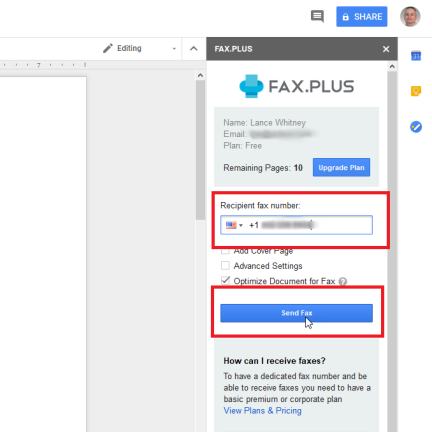Click the FAX.PLUS logo
This screenshot has width=432, height=432.
click(296, 86)
